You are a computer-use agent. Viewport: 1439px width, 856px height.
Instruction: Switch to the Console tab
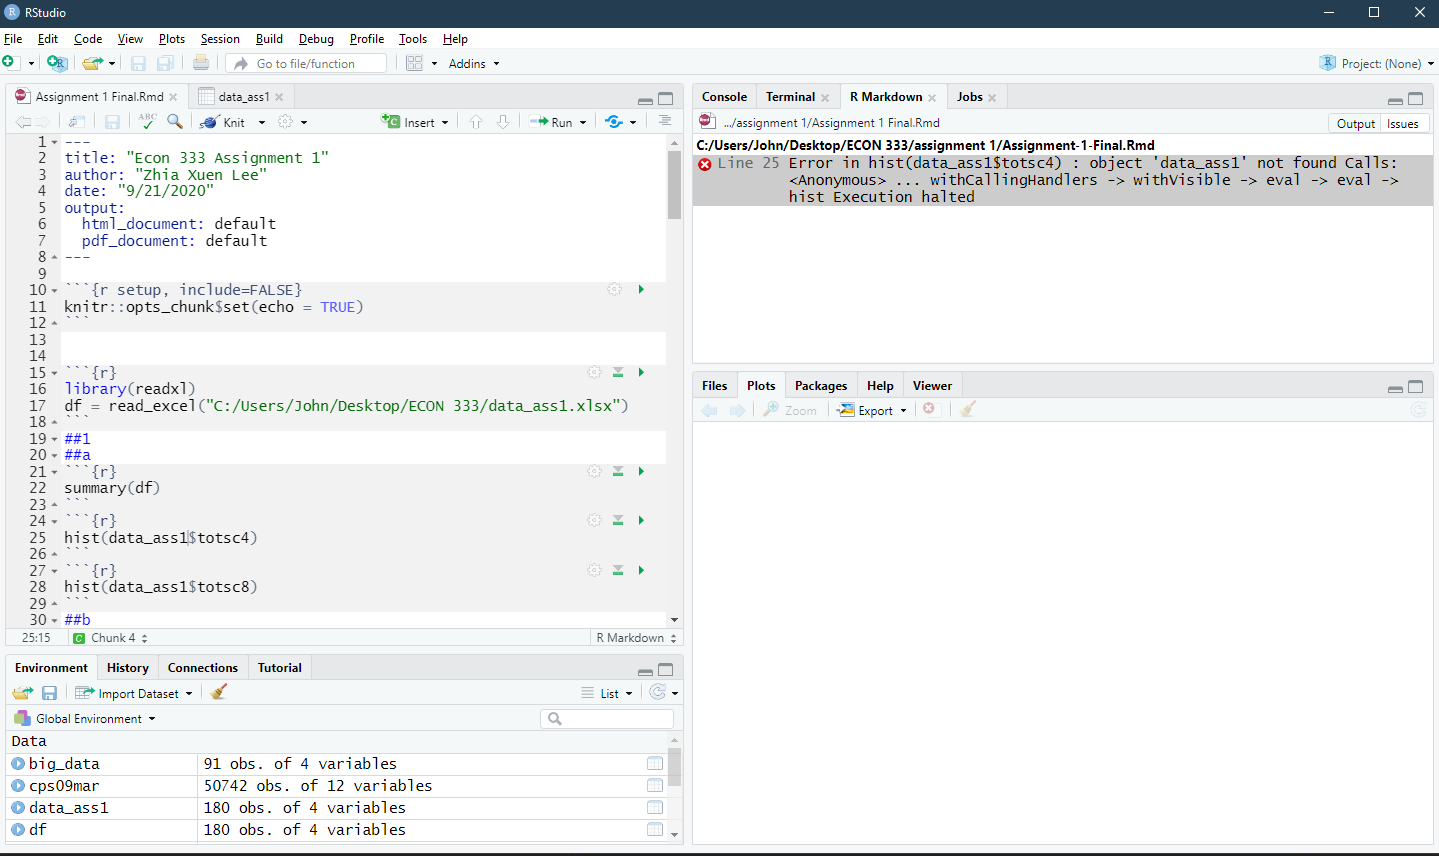tap(724, 97)
